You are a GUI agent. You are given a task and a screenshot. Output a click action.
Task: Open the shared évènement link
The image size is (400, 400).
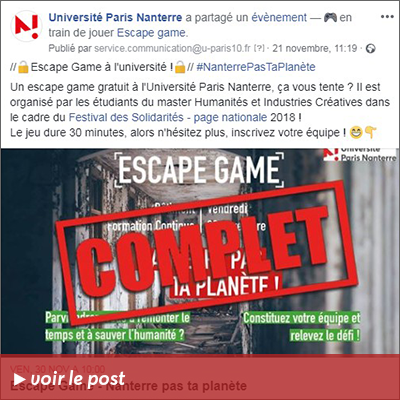(279, 17)
